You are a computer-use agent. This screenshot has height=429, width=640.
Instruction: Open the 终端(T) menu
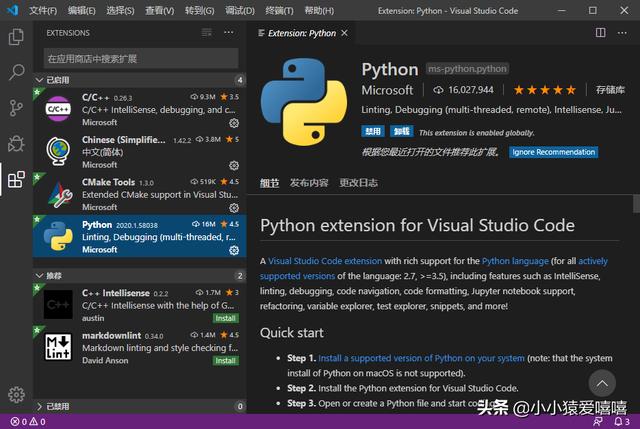pos(279,11)
